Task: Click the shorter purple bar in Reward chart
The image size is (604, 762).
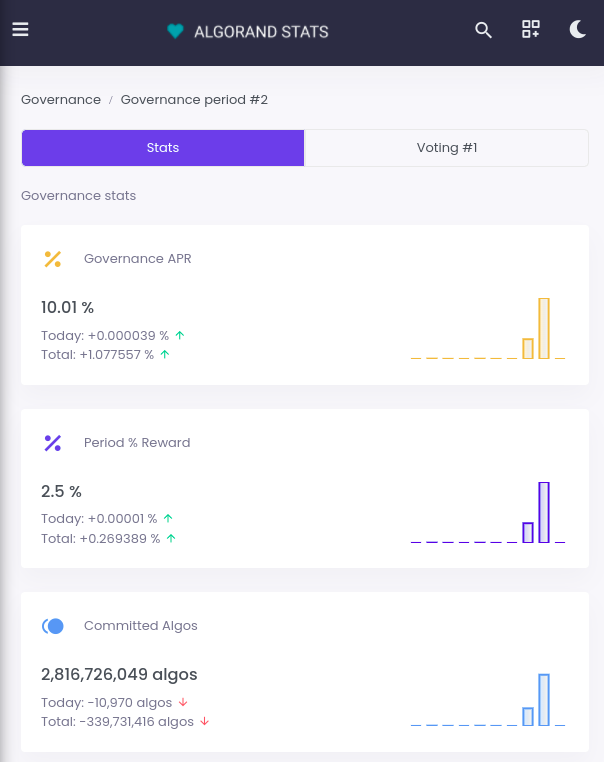Action: click(528, 533)
